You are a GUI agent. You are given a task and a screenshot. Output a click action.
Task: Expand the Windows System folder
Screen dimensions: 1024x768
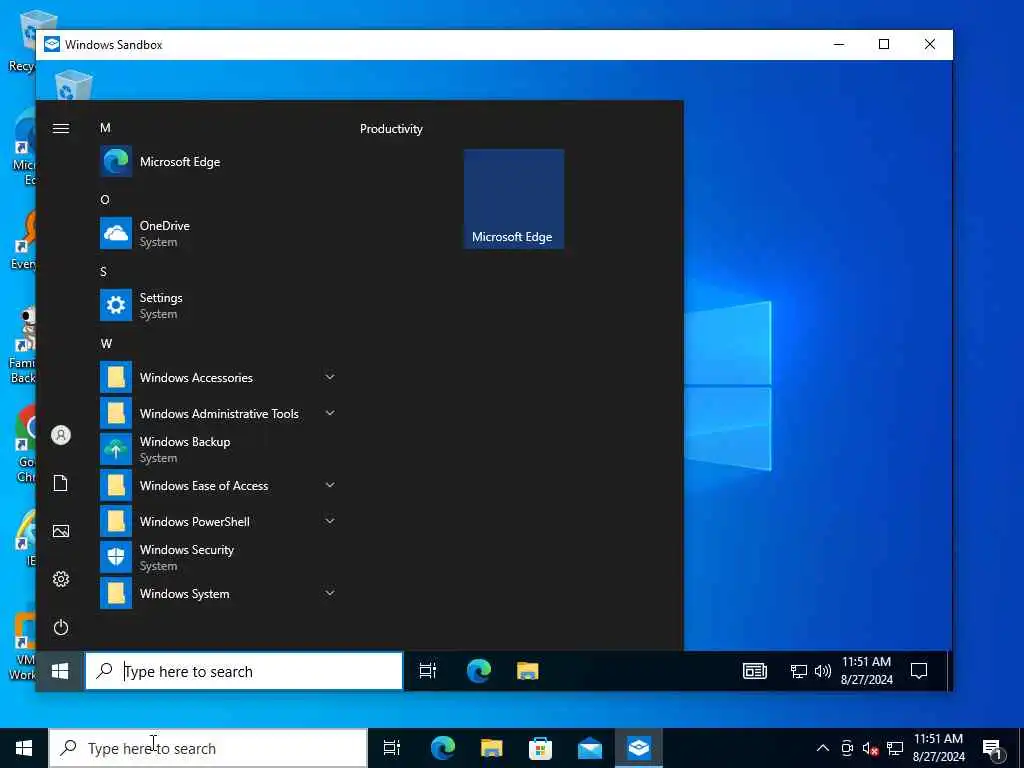pyautogui.click(x=217, y=593)
